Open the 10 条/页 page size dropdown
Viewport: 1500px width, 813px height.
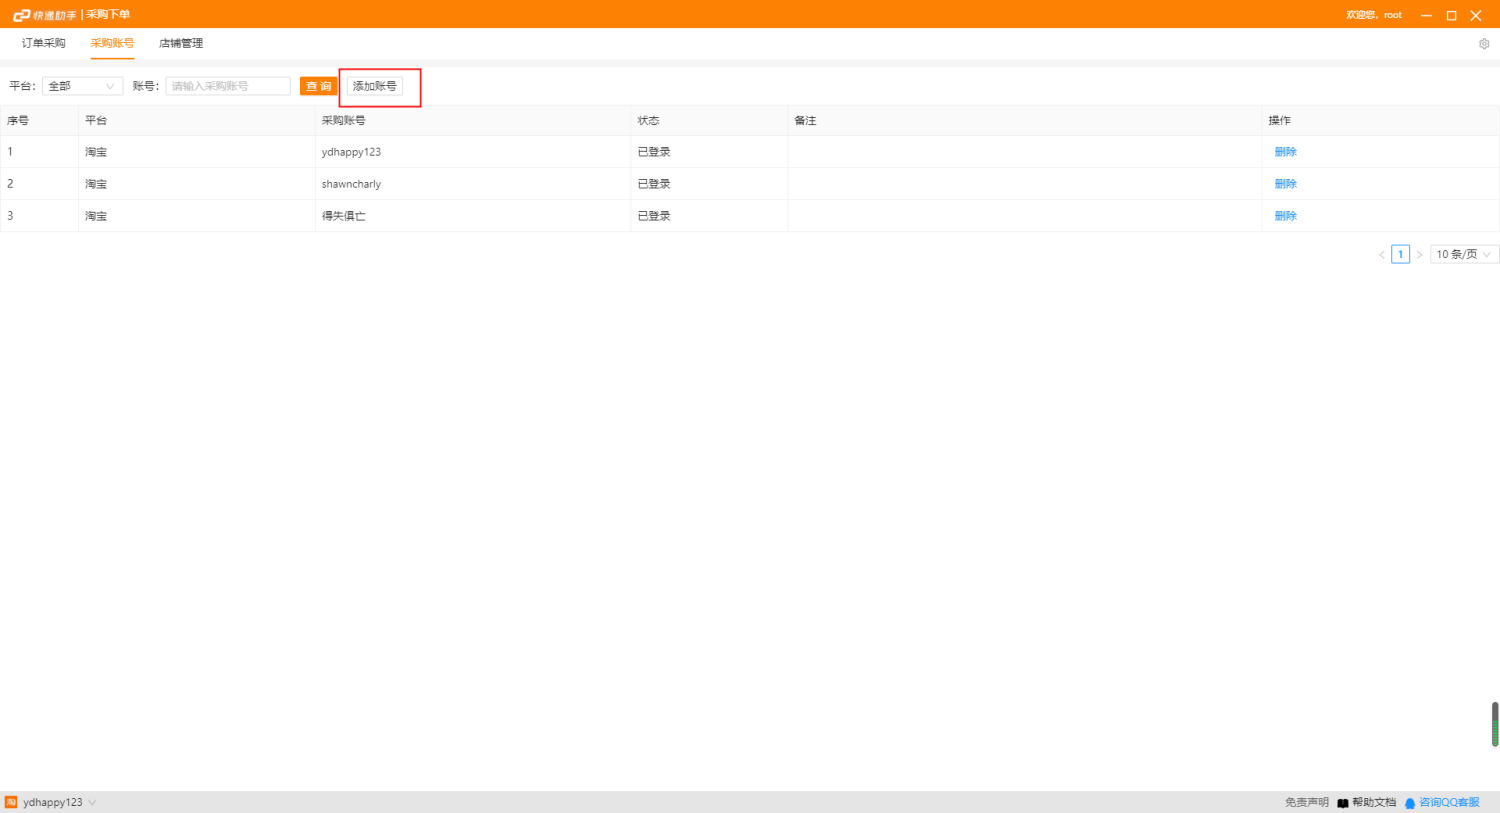(x=1463, y=255)
